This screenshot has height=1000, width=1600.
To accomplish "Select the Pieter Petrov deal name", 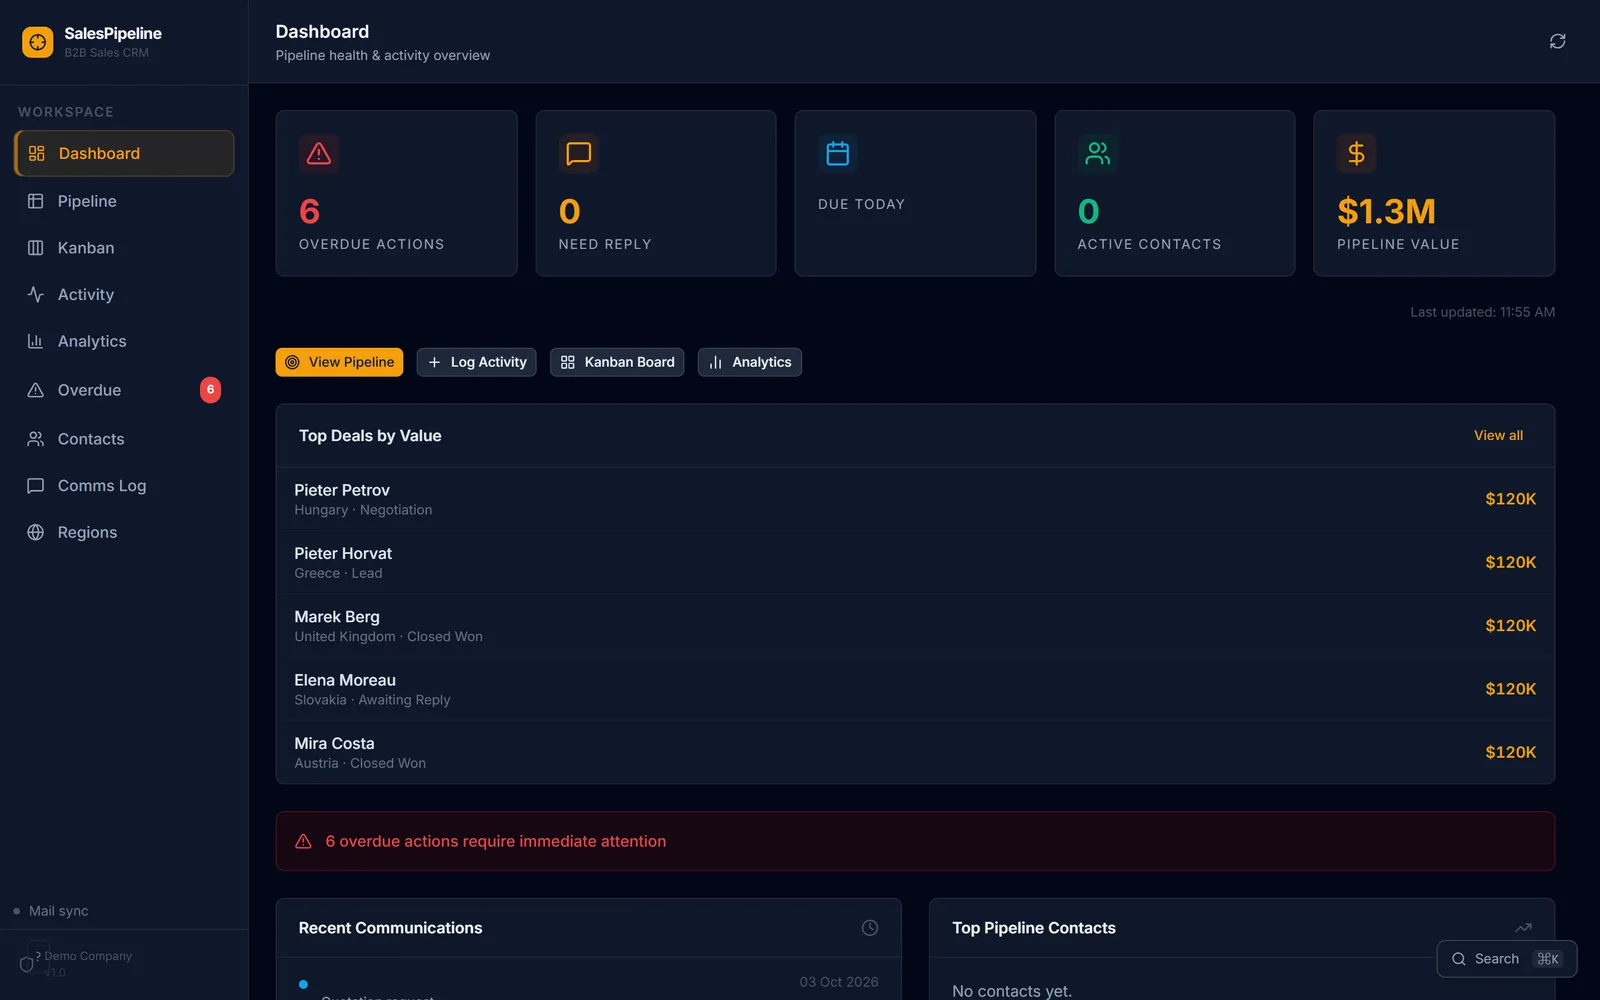I will 342,490.
